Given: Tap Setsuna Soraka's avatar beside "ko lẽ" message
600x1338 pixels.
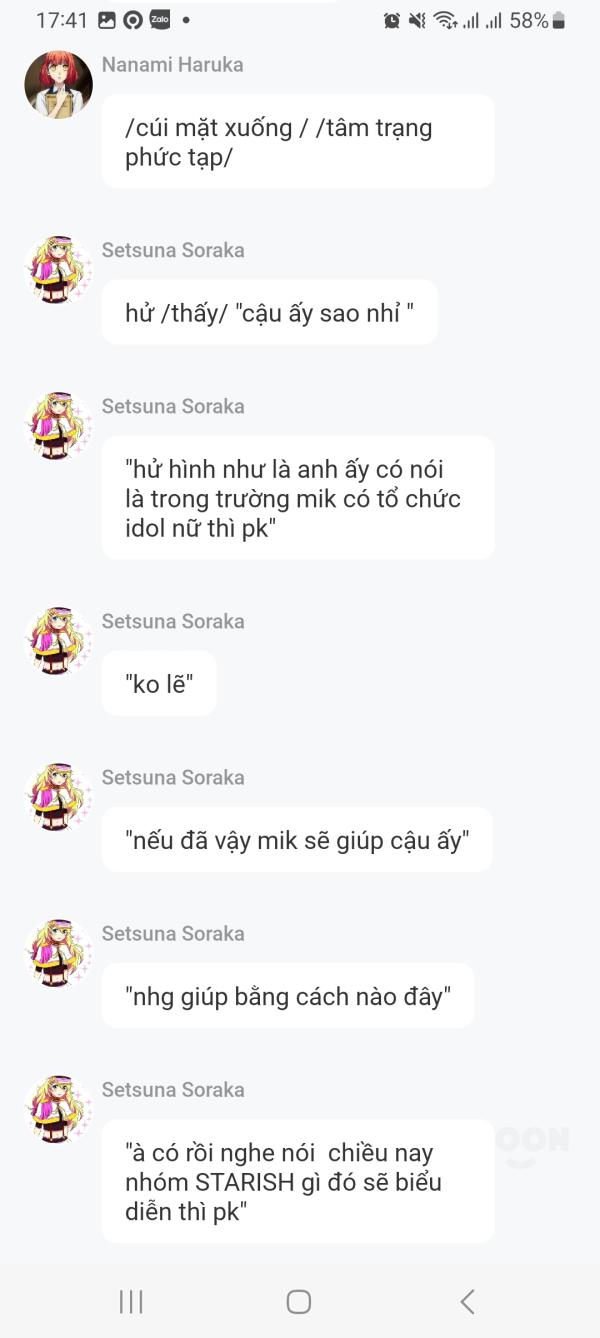Looking at the screenshot, I should 58,641.
